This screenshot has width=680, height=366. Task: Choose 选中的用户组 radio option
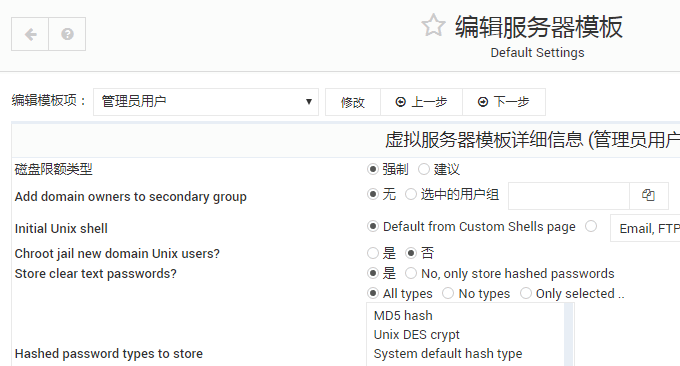[411, 194]
